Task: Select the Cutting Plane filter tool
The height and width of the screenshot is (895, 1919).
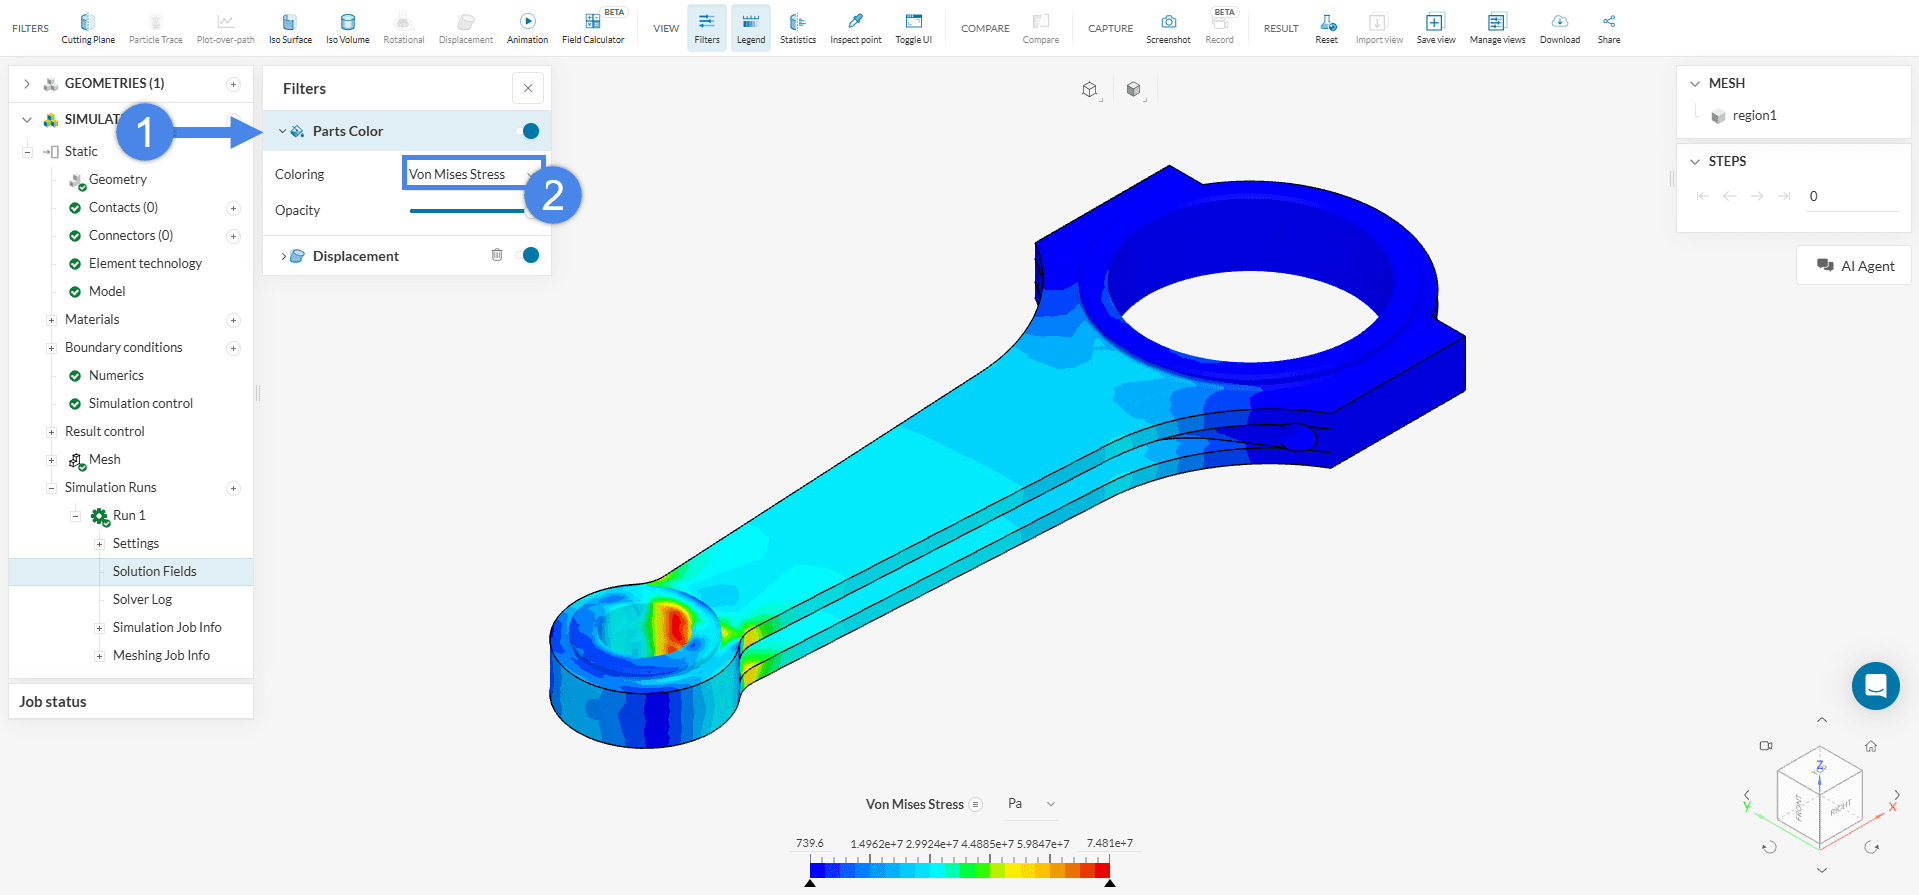Action: pyautogui.click(x=88, y=28)
